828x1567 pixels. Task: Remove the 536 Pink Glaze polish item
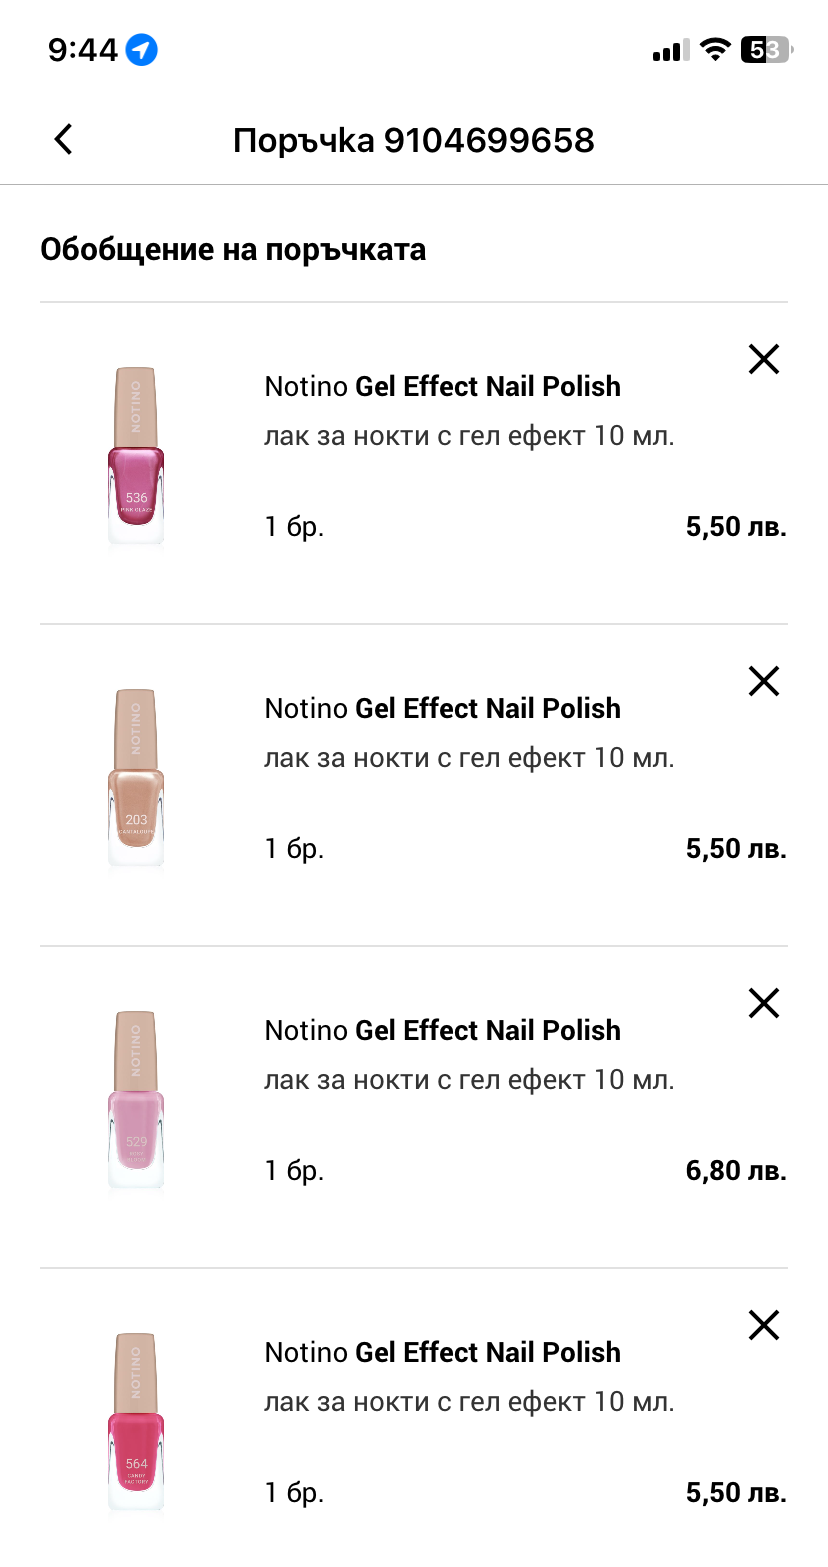click(x=763, y=359)
